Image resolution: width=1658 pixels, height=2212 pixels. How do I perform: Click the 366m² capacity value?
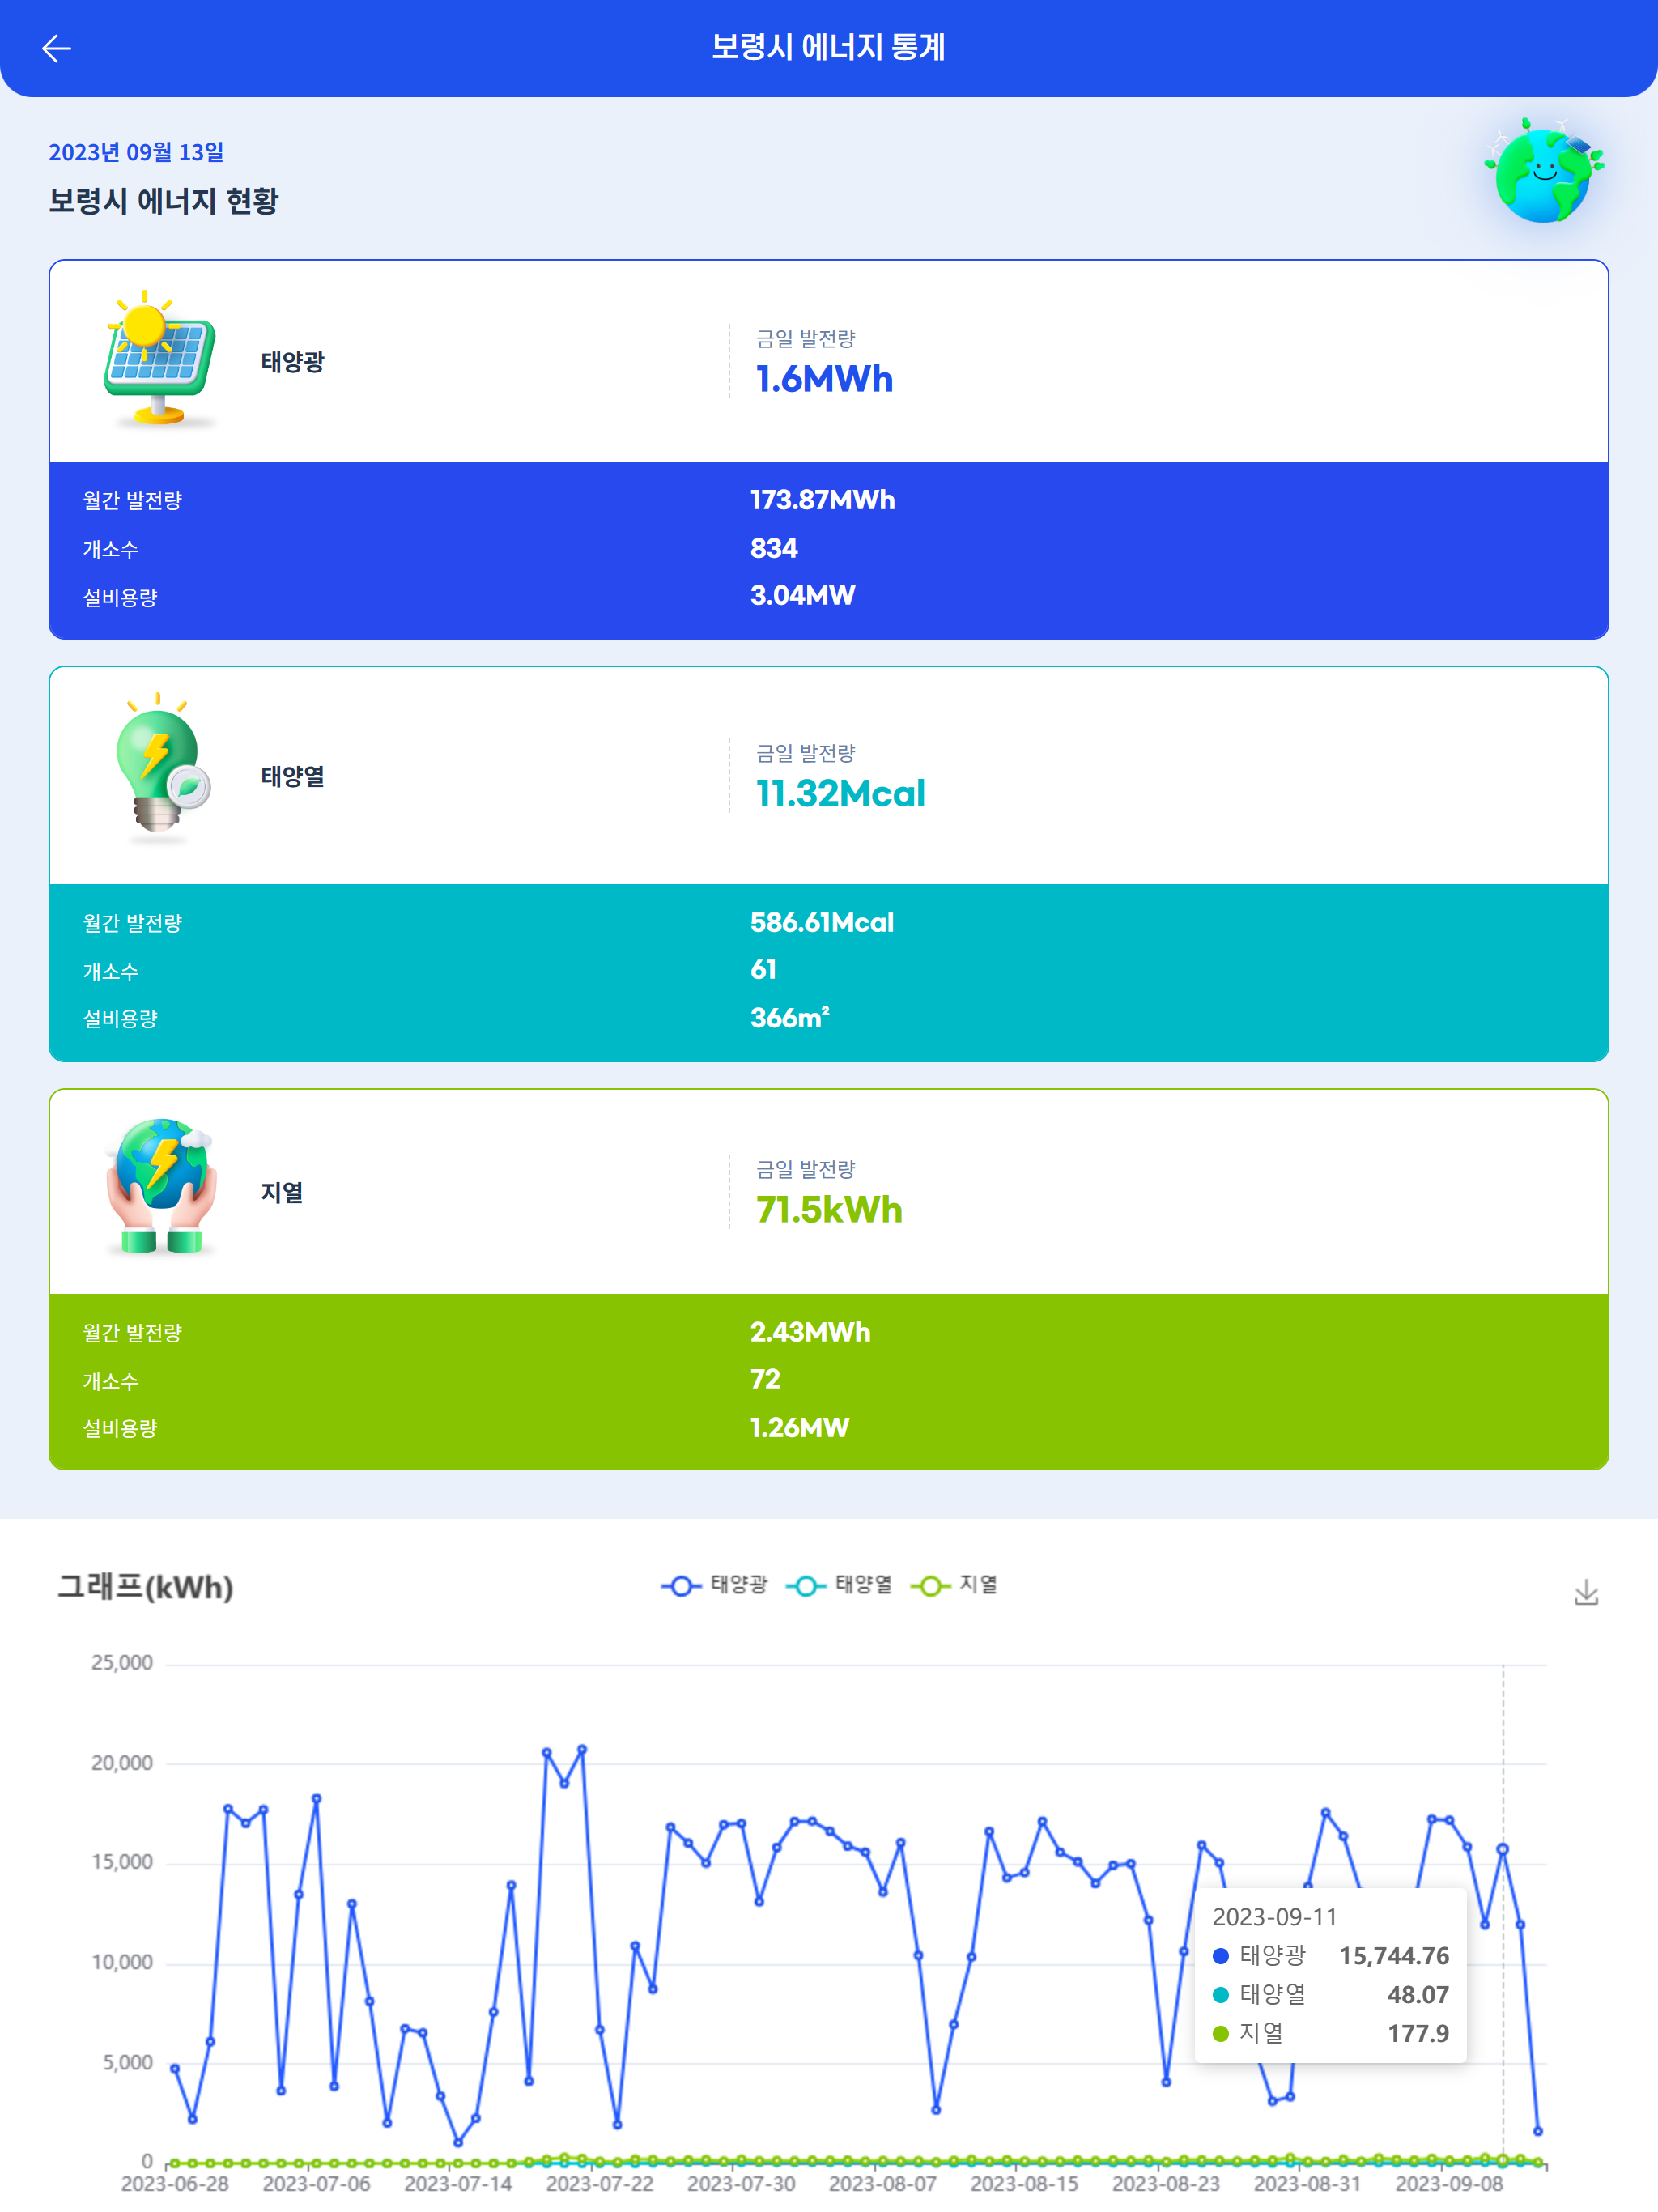(x=790, y=1018)
